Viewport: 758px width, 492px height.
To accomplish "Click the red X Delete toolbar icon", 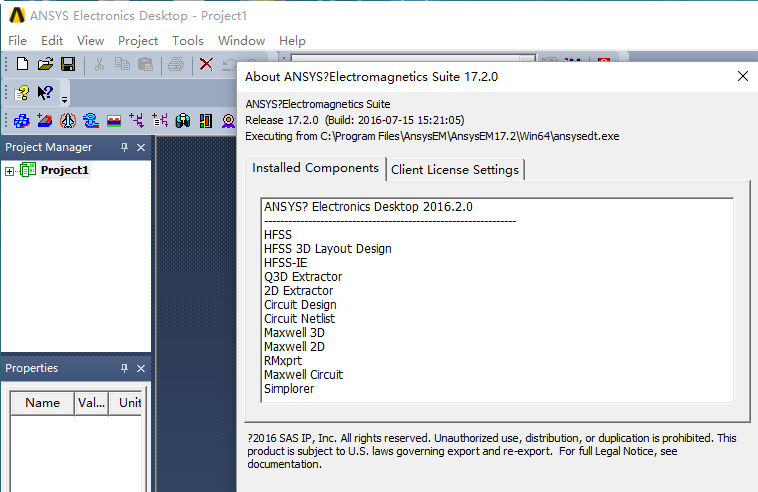I will point(206,64).
